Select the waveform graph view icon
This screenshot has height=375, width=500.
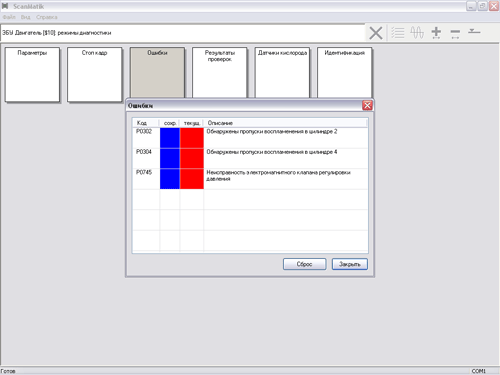coord(417,33)
